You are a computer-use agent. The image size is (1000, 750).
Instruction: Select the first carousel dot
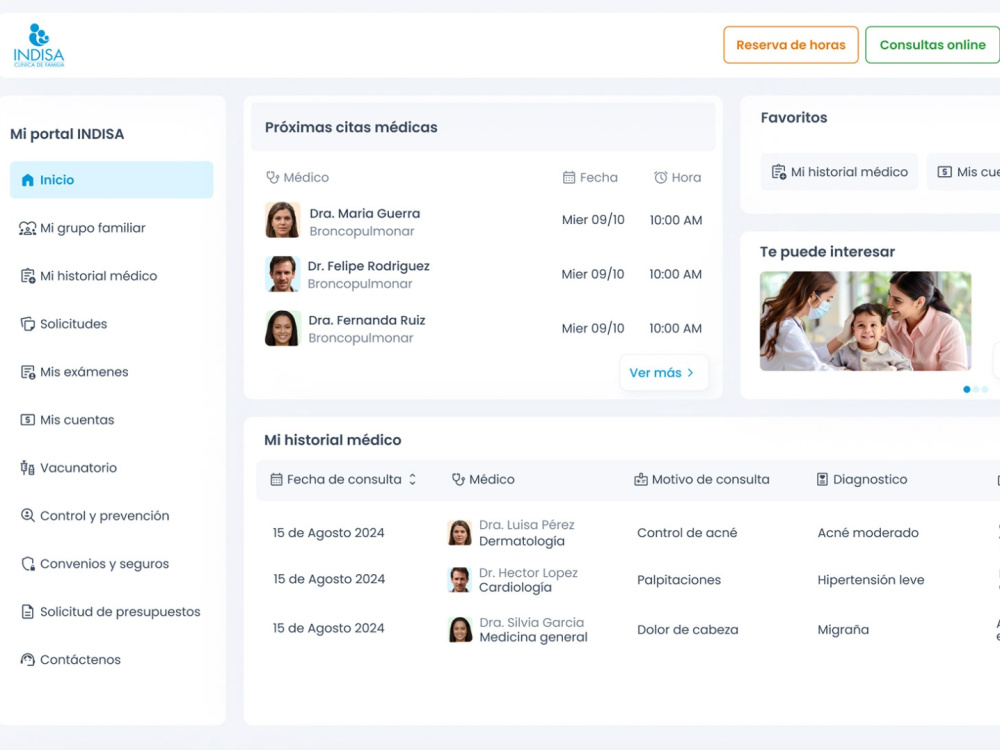click(967, 389)
